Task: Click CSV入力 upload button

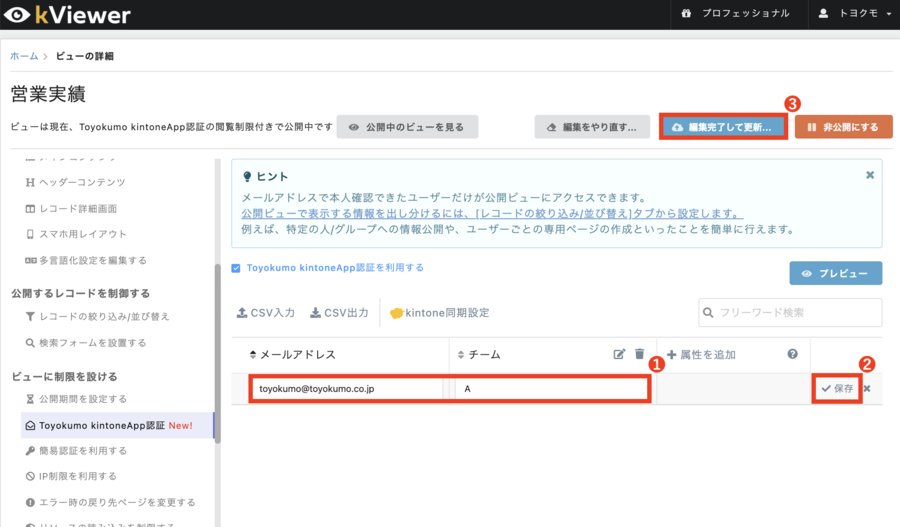Action: (x=266, y=313)
